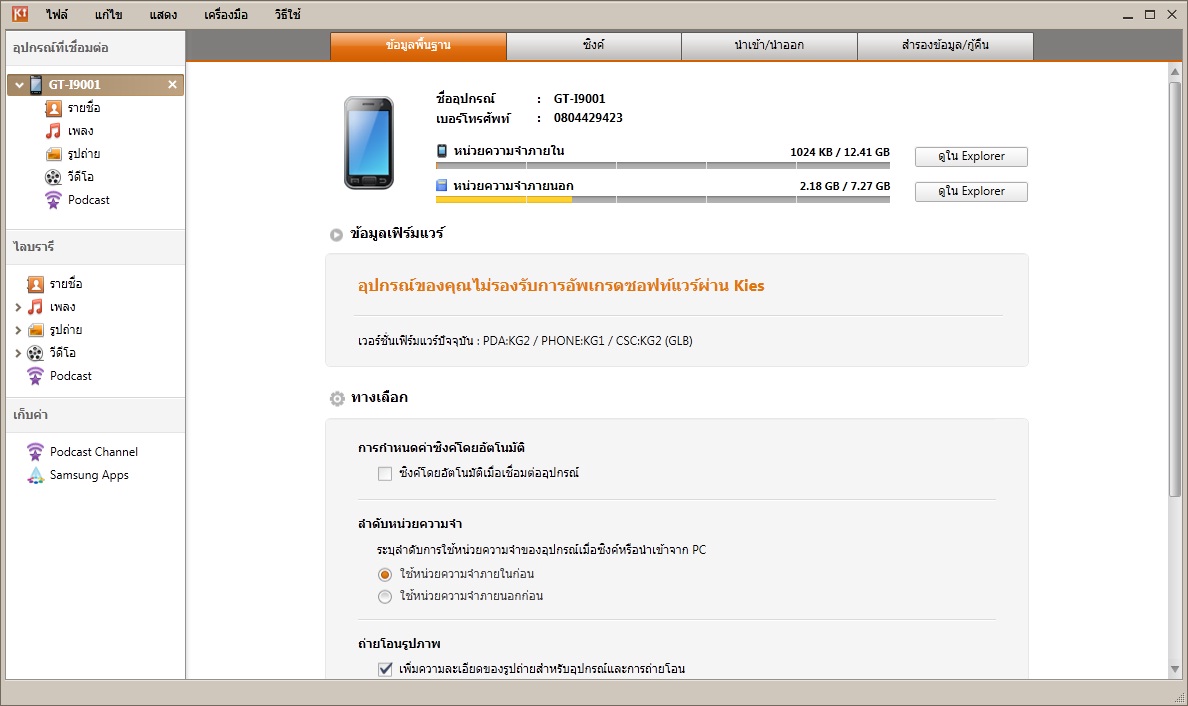Select Podcast Channel label in sidebar
1188x706 pixels.
coord(94,452)
